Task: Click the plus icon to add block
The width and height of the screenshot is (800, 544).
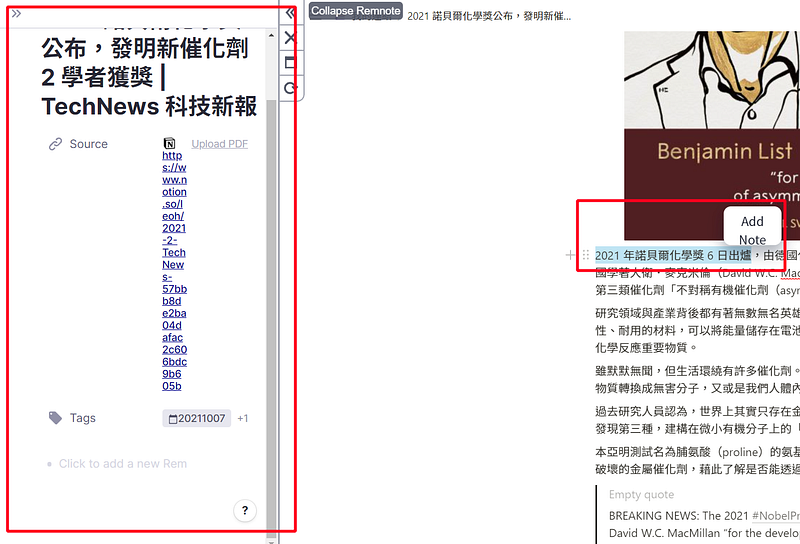Action: pyautogui.click(x=570, y=255)
